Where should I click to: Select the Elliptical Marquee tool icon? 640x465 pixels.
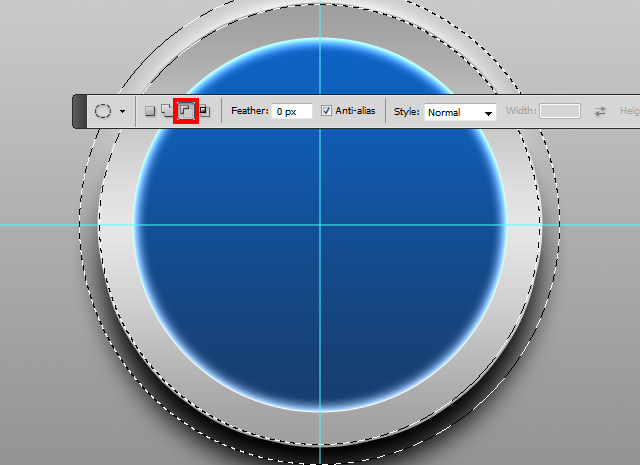(103, 111)
